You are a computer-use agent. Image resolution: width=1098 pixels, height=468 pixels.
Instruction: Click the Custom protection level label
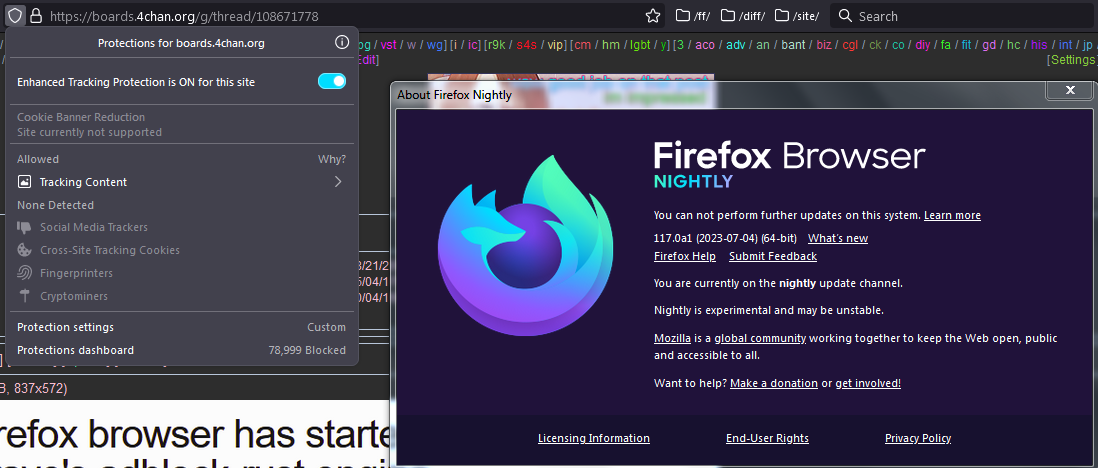[326, 327]
